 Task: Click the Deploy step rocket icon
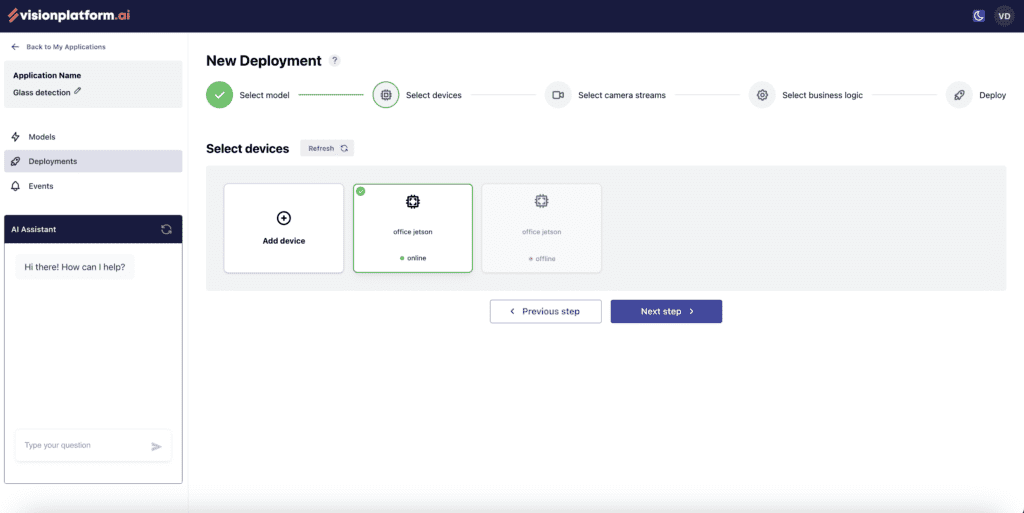[x=959, y=95]
